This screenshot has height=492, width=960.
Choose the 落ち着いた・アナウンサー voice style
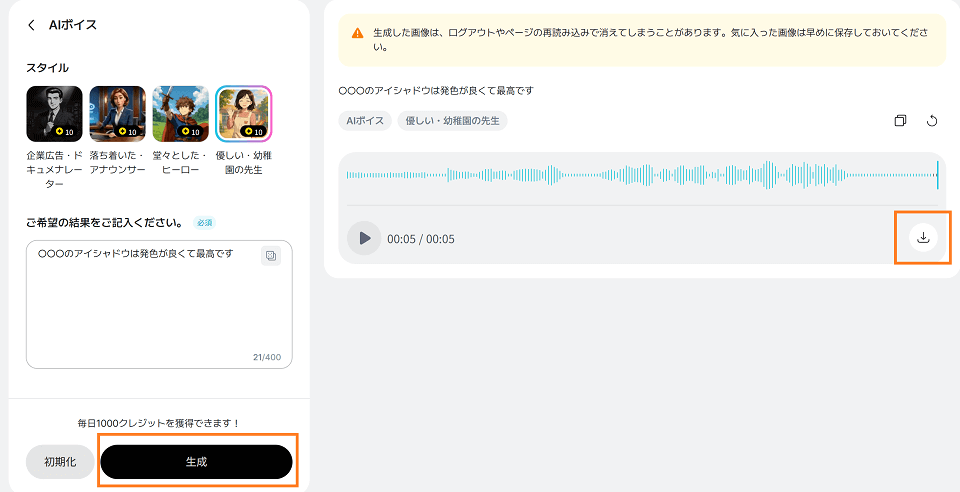(118, 114)
